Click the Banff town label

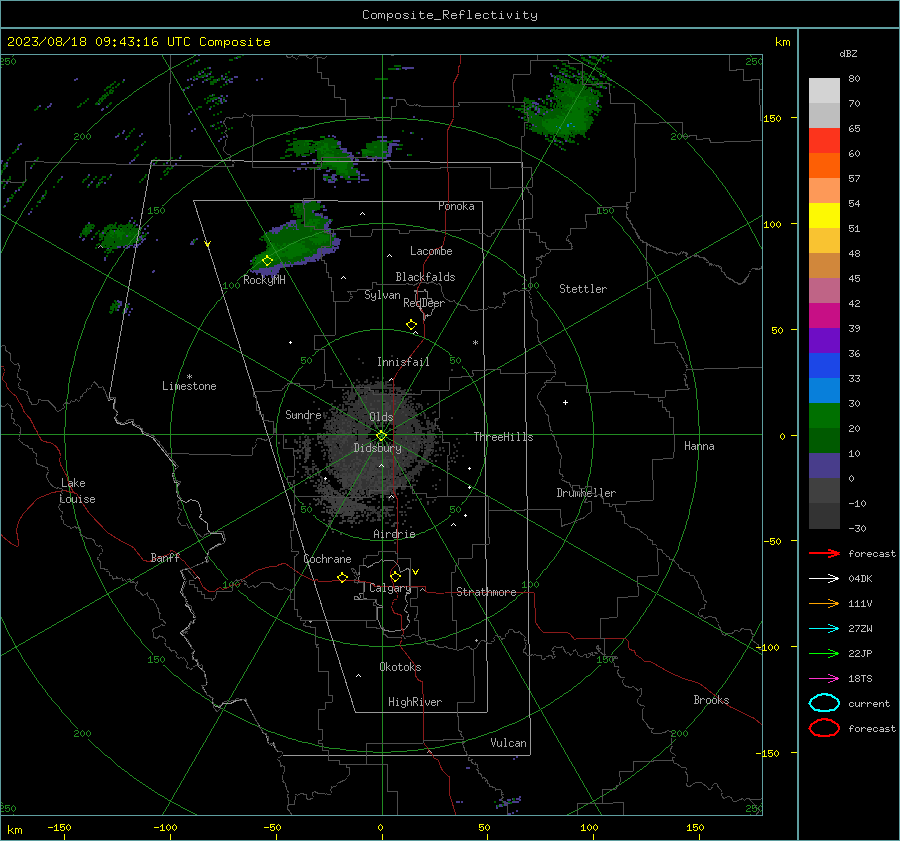(x=165, y=557)
